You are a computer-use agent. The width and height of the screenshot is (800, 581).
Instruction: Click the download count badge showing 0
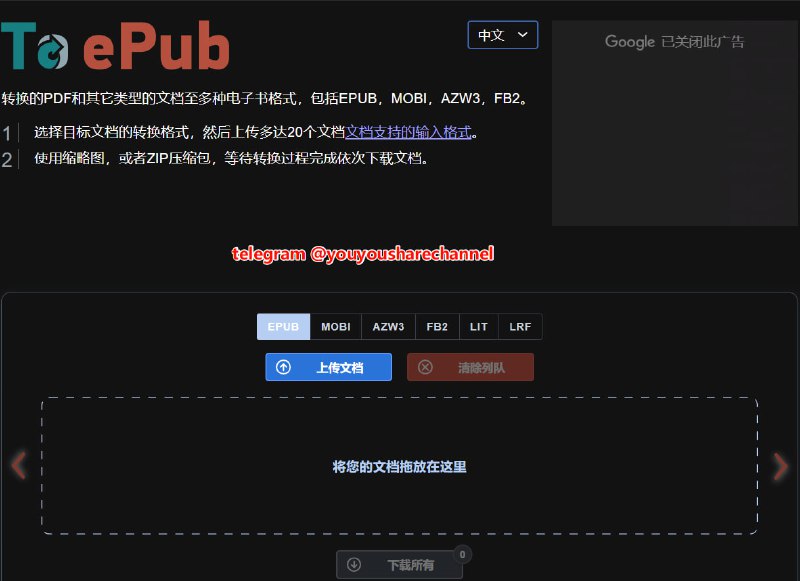coord(463,552)
